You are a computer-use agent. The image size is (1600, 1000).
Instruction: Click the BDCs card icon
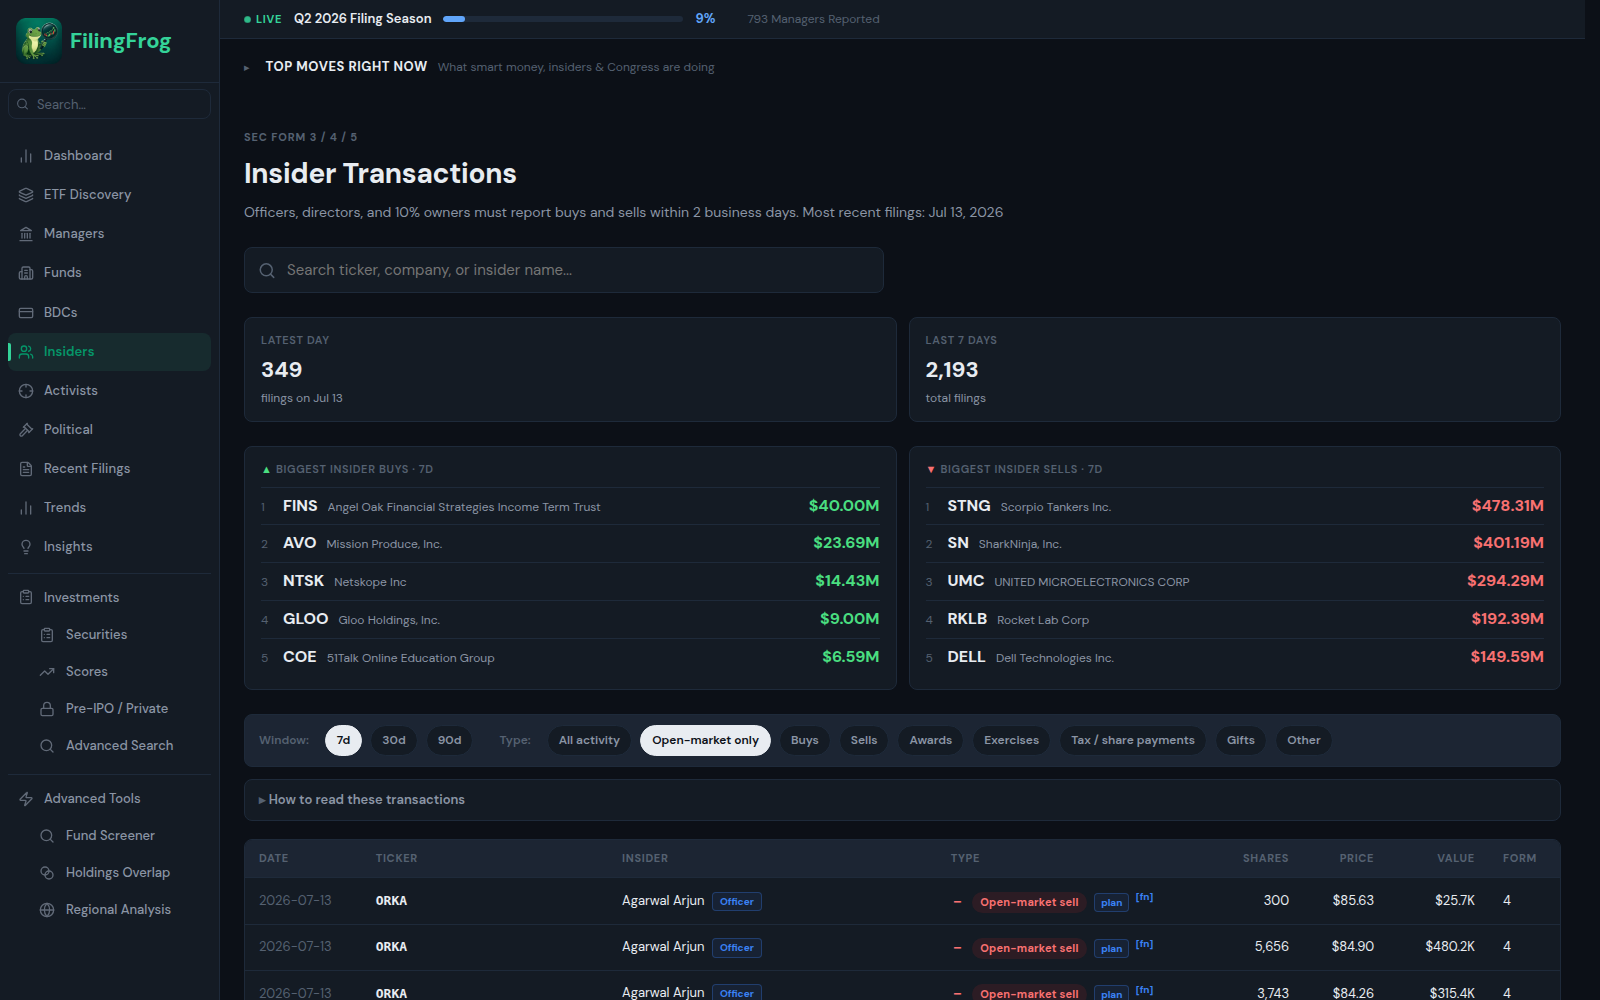coord(26,313)
